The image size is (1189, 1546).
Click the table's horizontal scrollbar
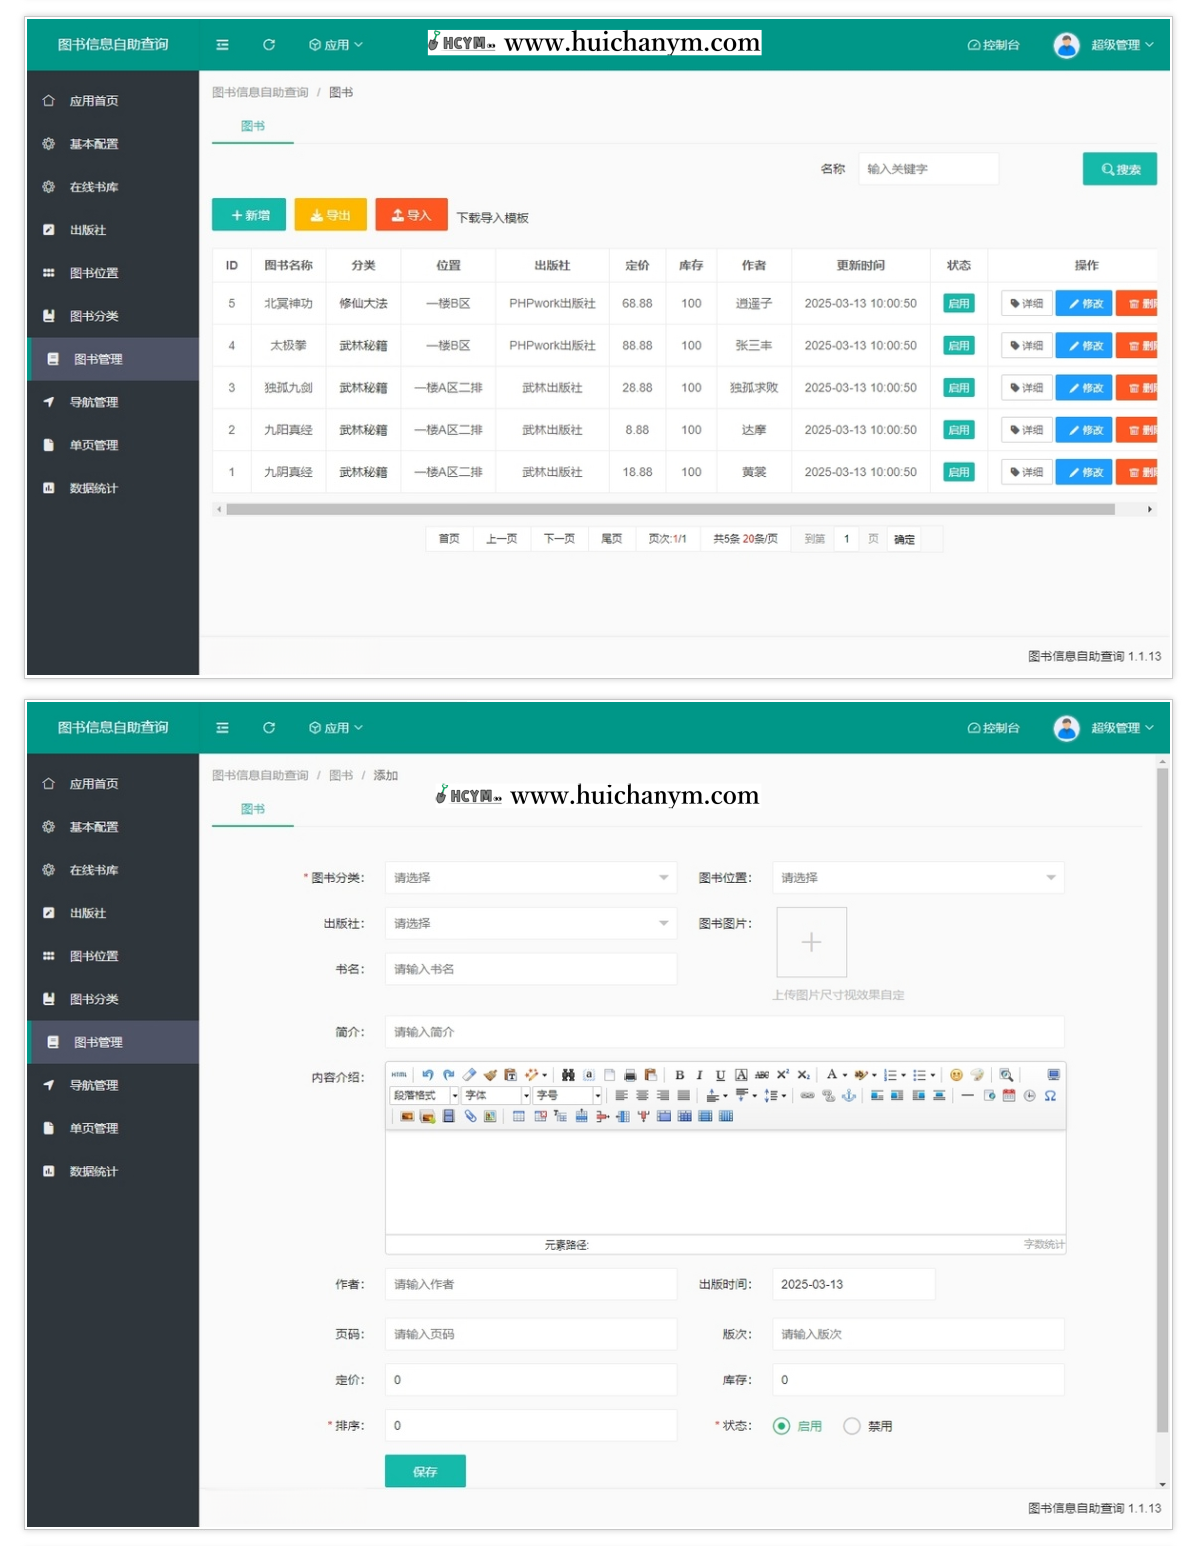tap(670, 509)
